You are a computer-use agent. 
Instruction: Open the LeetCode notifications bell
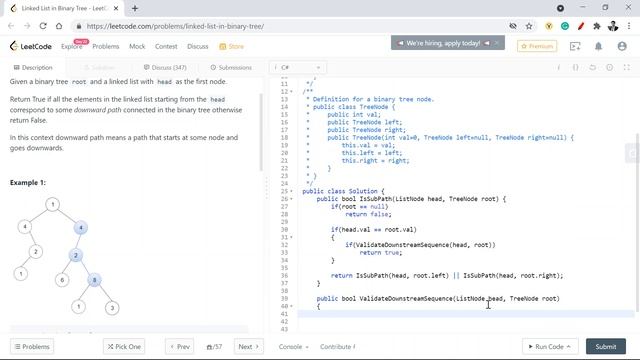[598, 46]
